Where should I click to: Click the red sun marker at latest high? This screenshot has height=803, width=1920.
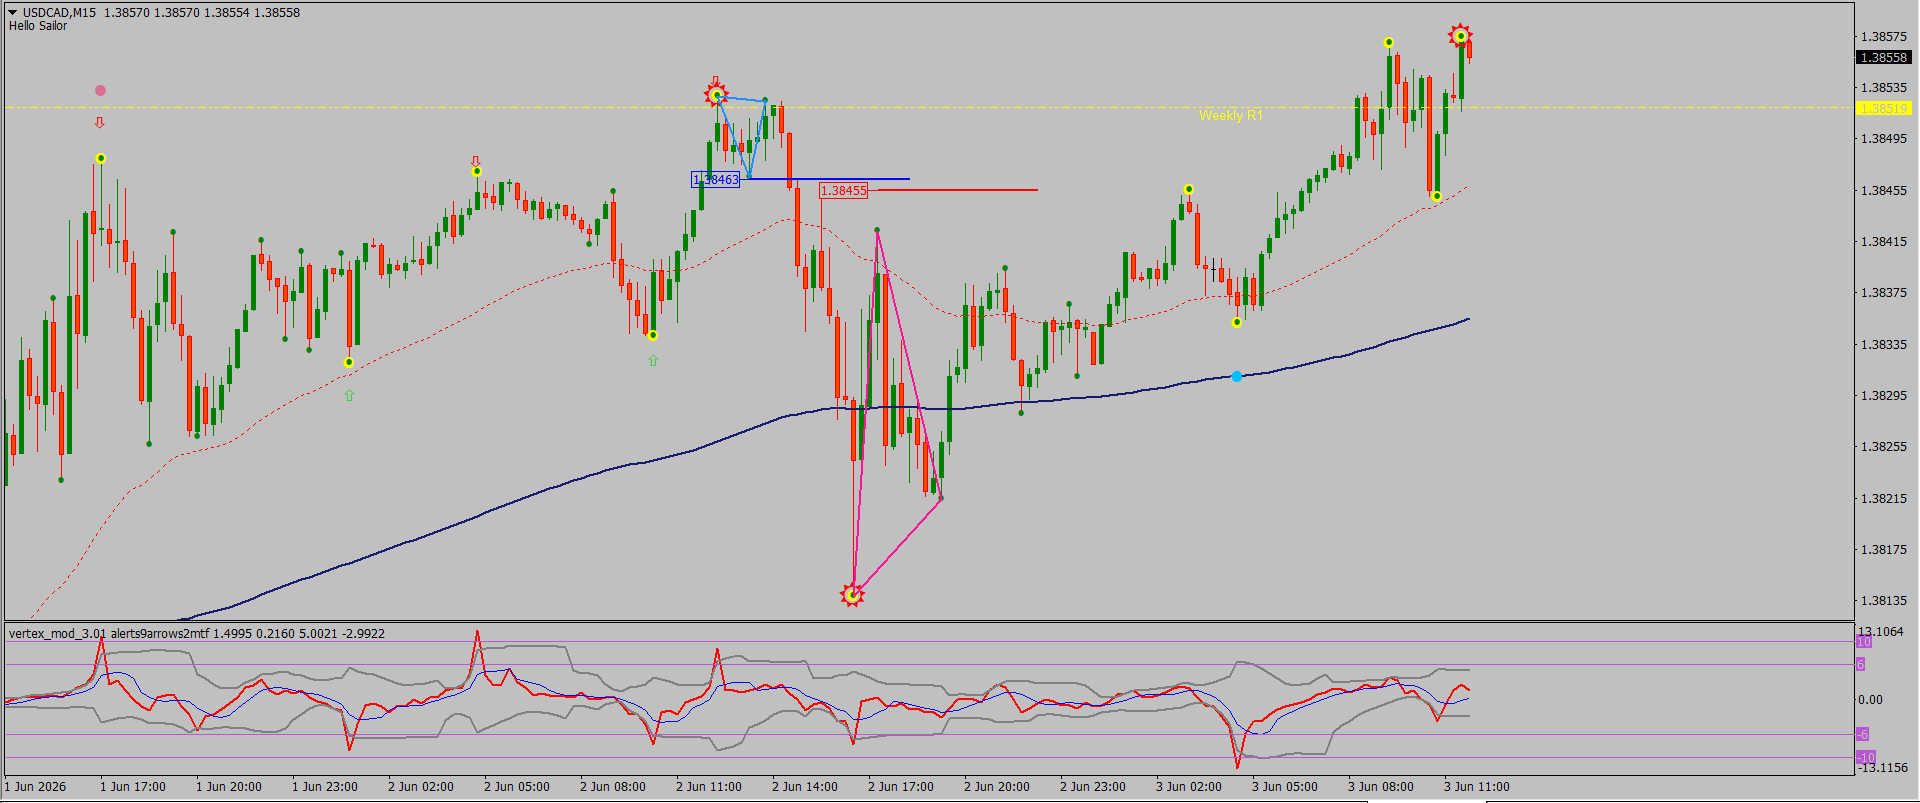click(1460, 37)
